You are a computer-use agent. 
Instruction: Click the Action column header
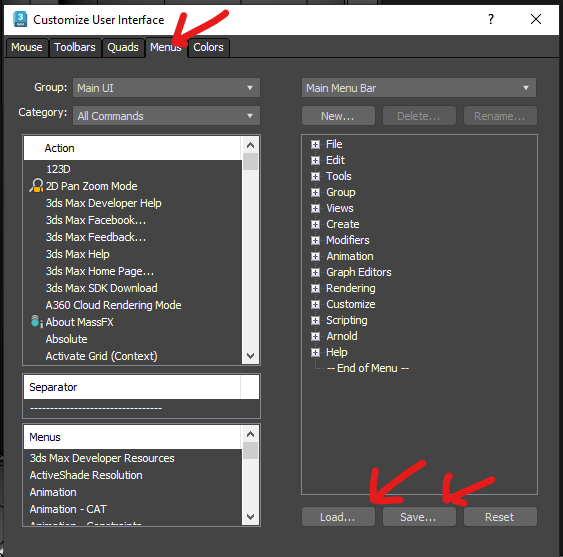[x=133, y=148]
